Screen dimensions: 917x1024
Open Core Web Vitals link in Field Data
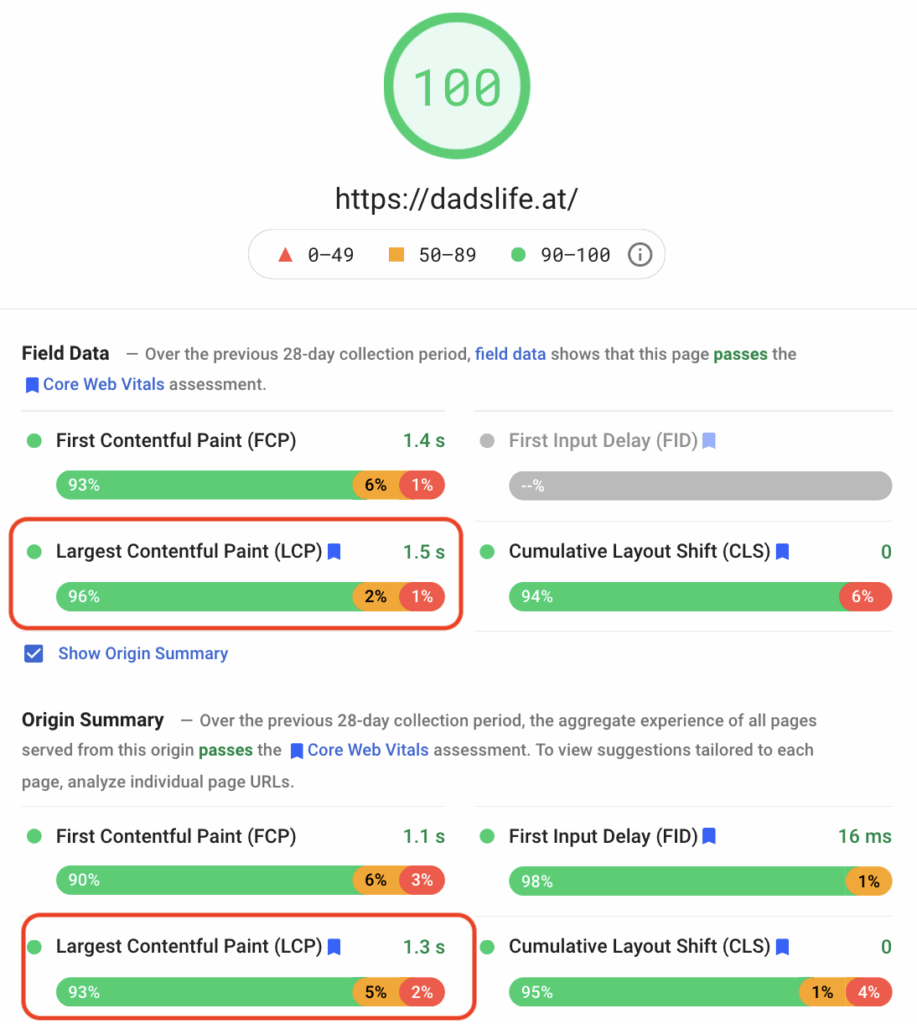tap(103, 384)
